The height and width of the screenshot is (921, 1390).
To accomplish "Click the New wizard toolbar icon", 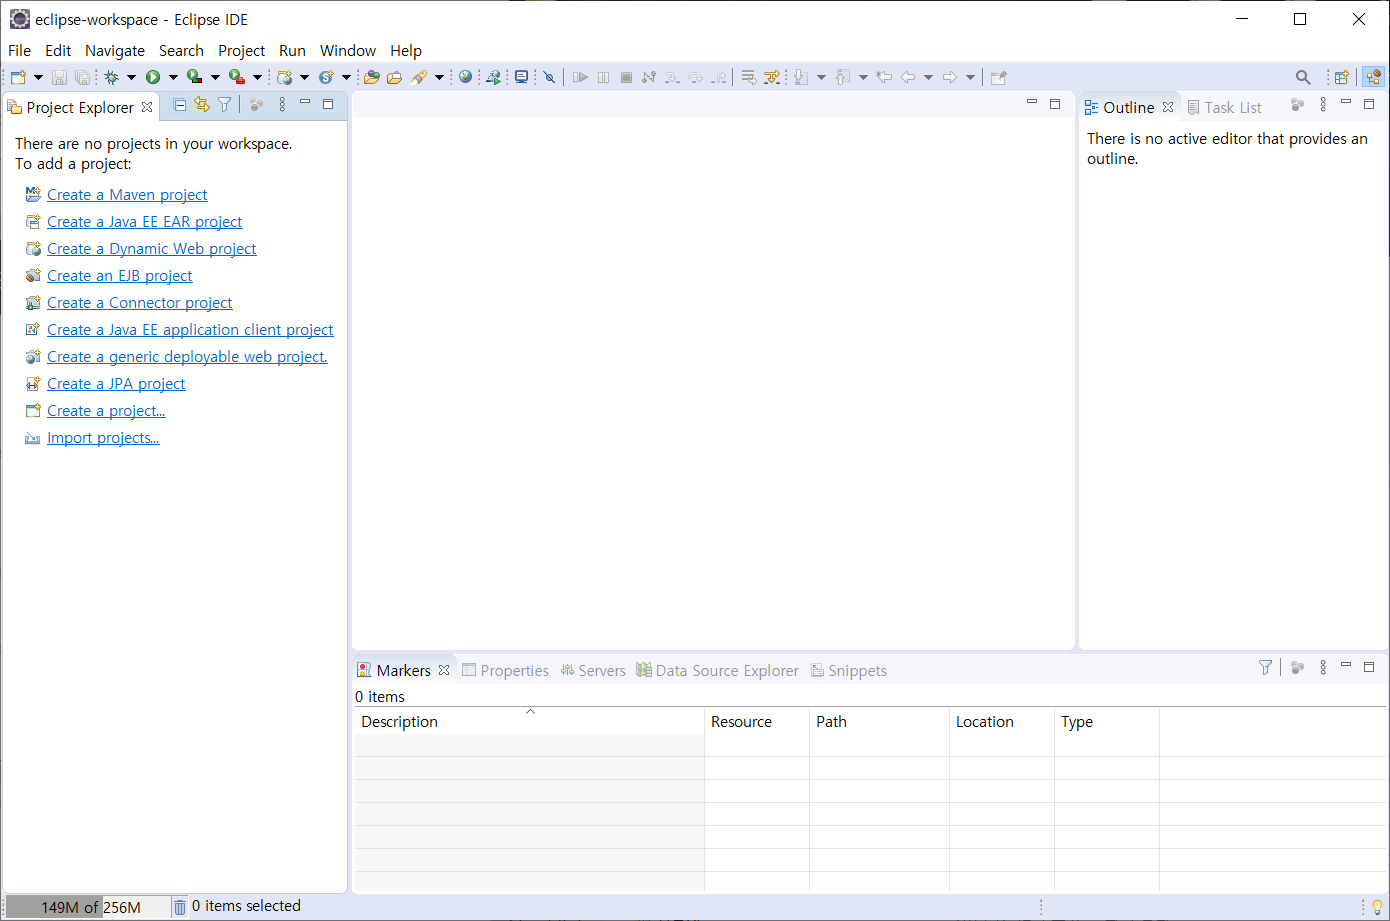I will [18, 77].
